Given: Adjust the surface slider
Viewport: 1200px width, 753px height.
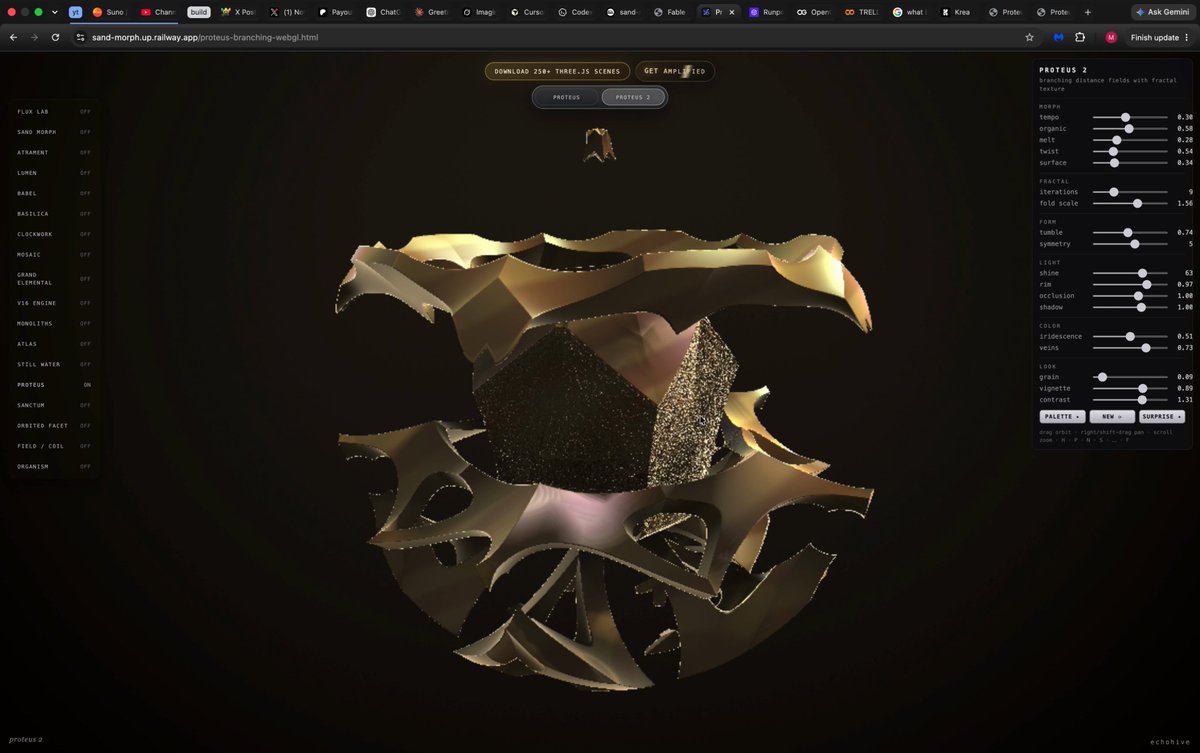Looking at the screenshot, I should click(x=1130, y=162).
